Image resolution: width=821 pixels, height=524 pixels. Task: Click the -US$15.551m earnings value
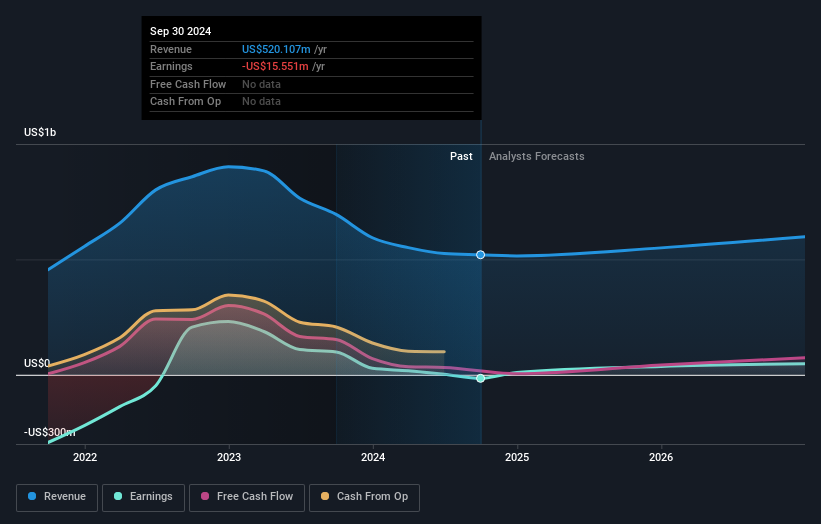pyautogui.click(x=275, y=66)
